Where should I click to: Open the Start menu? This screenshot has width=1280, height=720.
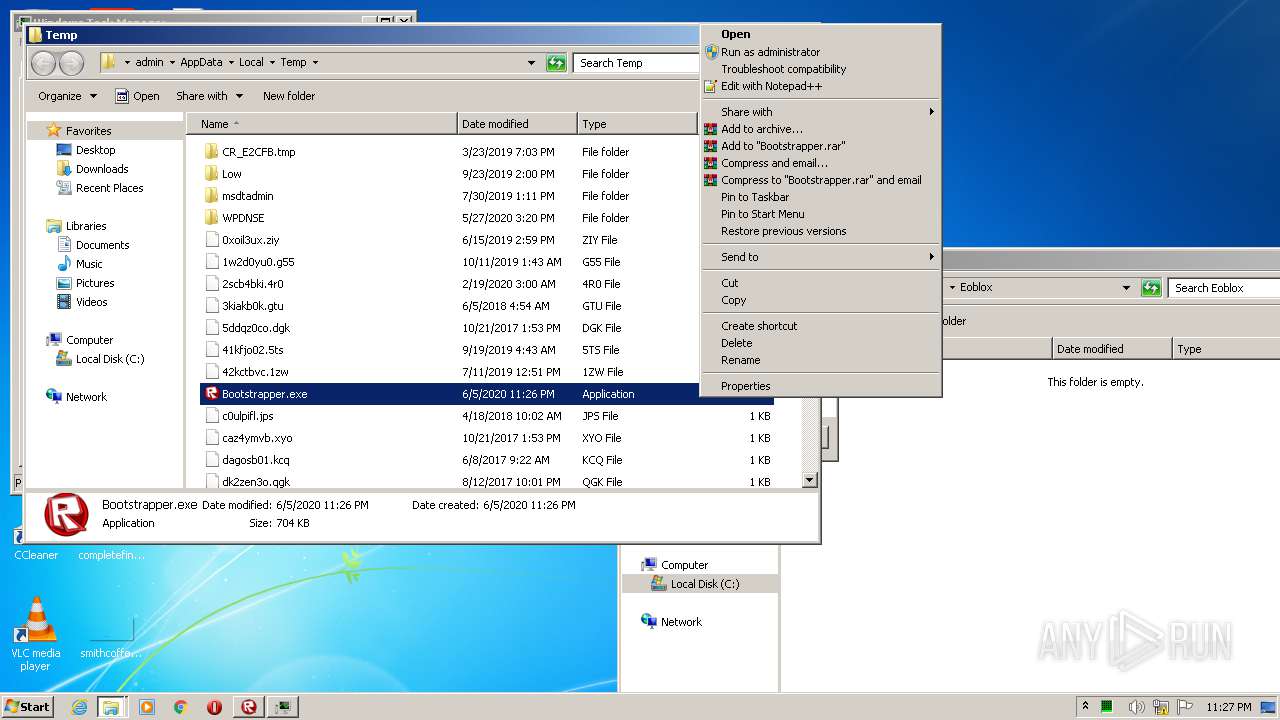point(27,706)
